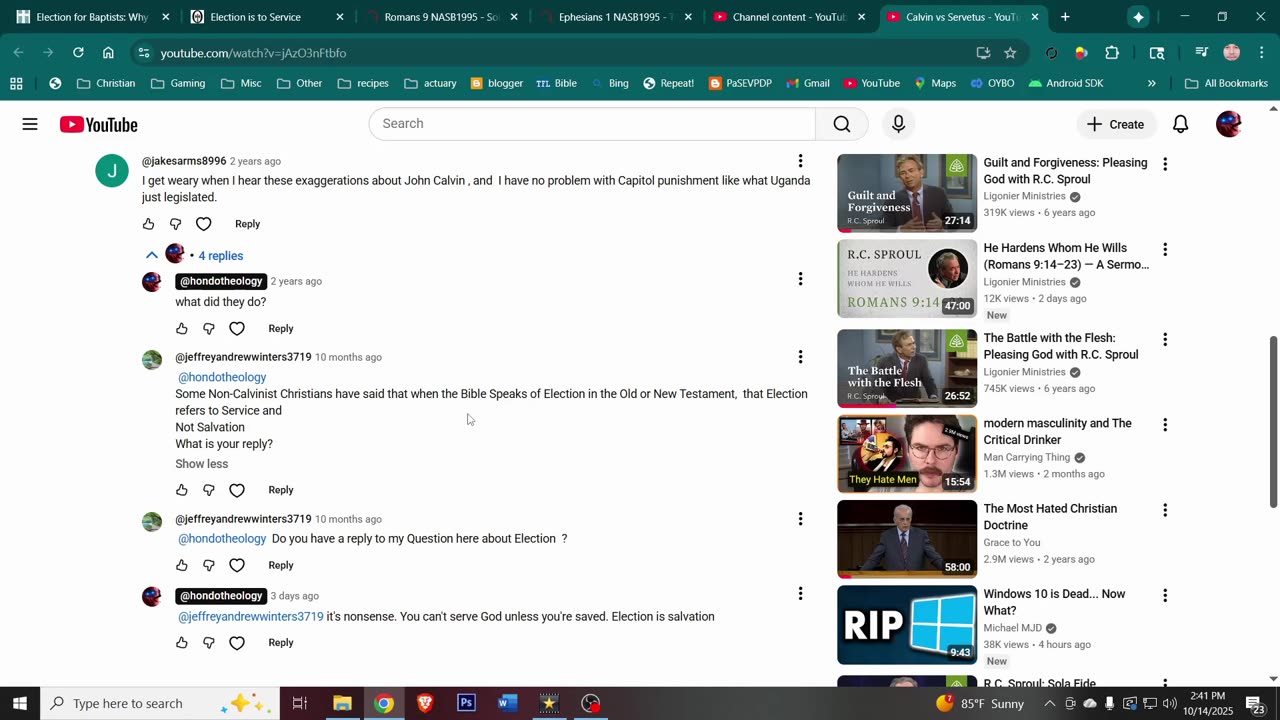This screenshot has height=720, width=1280.
Task: Click the YouTube search input field
Action: pos(592,124)
